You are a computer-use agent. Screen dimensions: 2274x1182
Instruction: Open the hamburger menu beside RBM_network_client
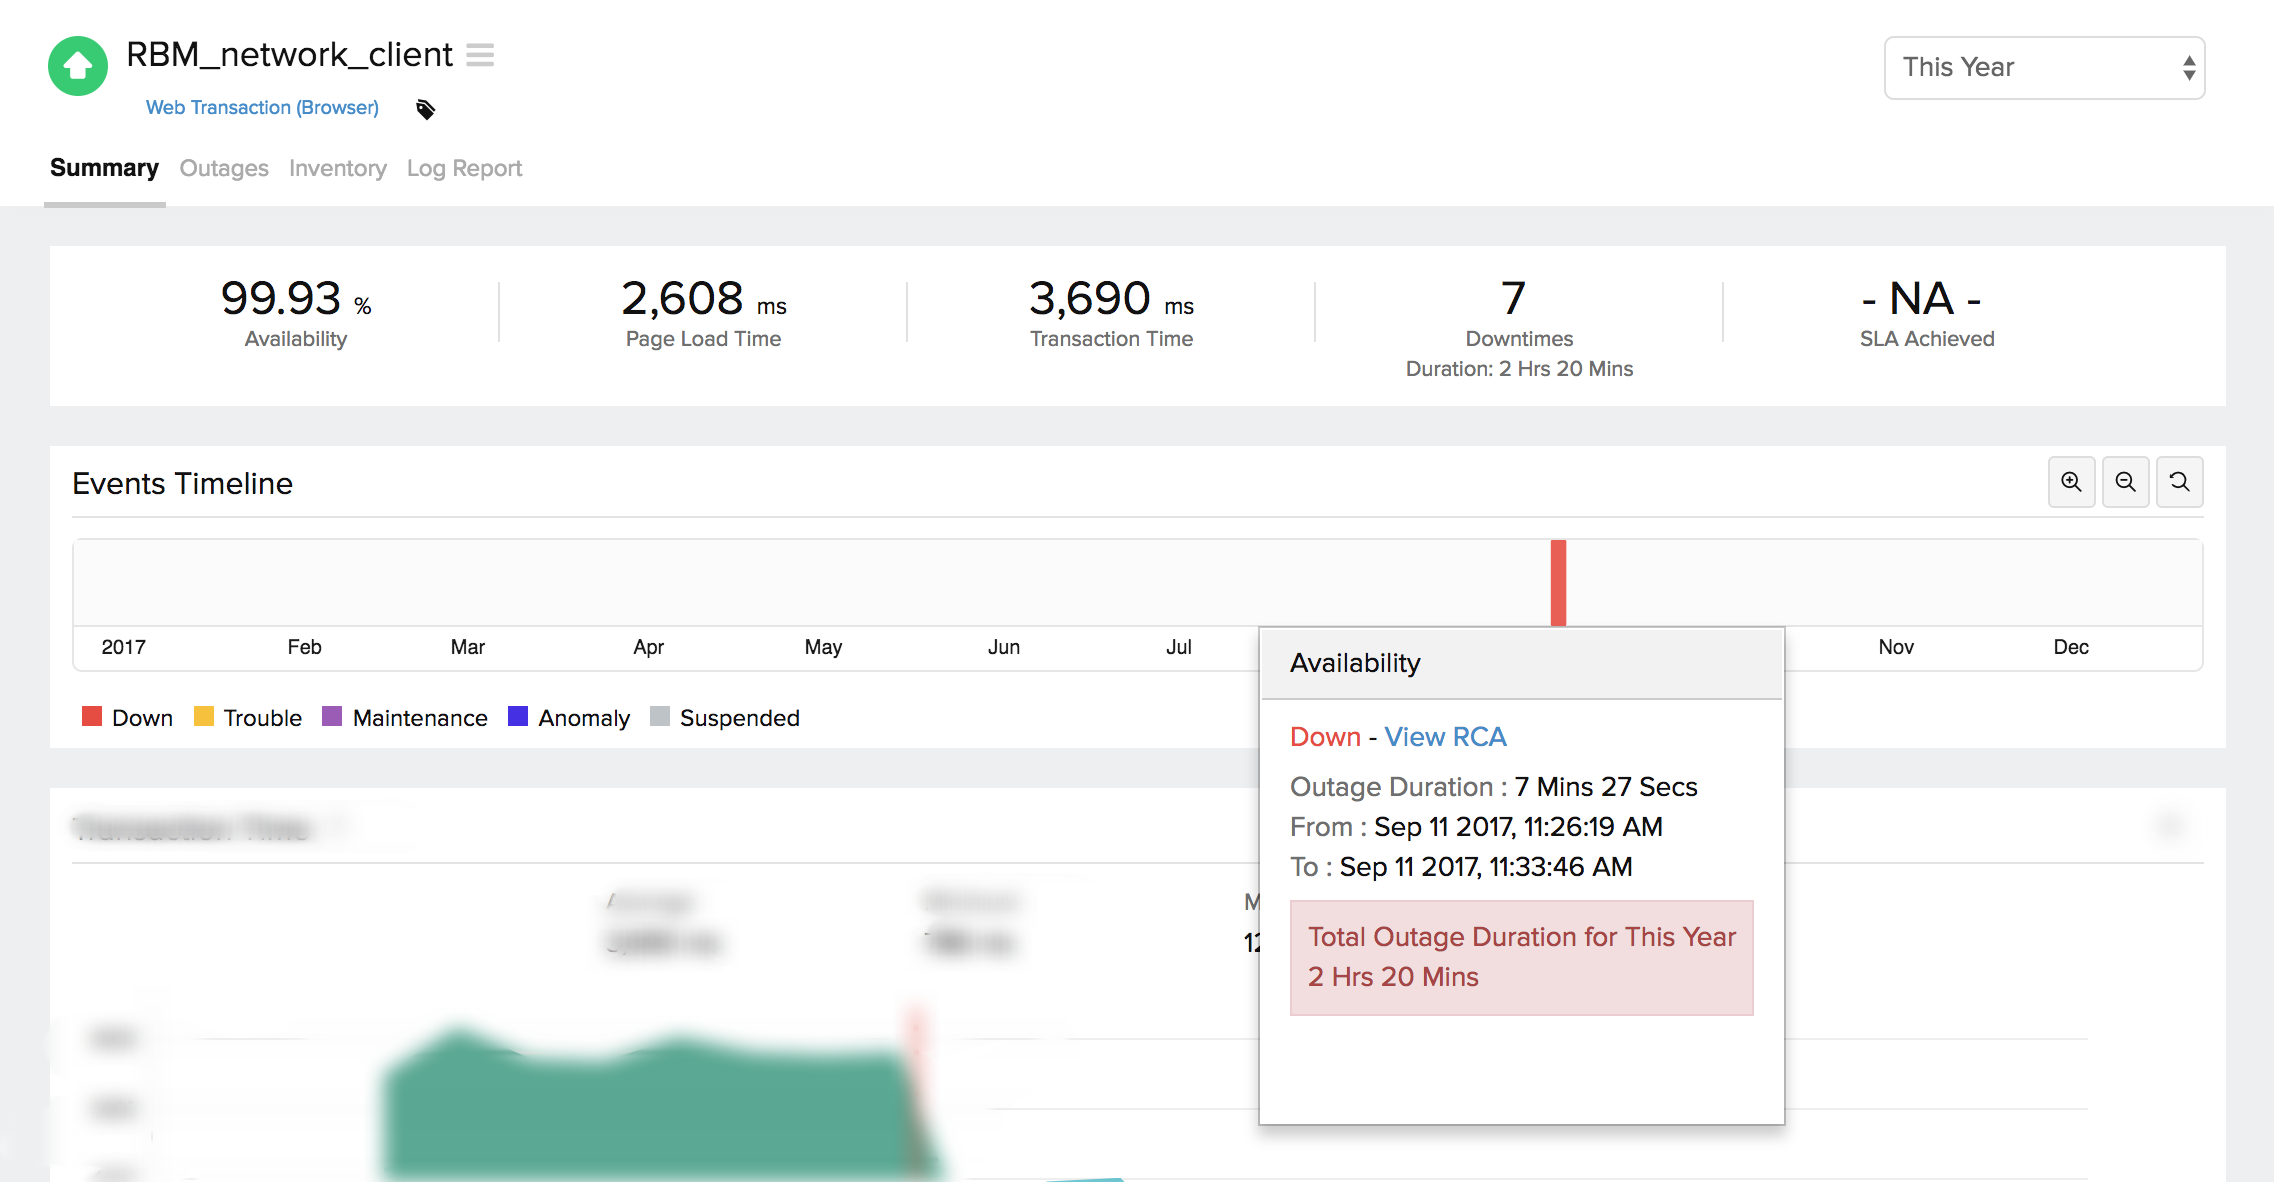click(480, 55)
